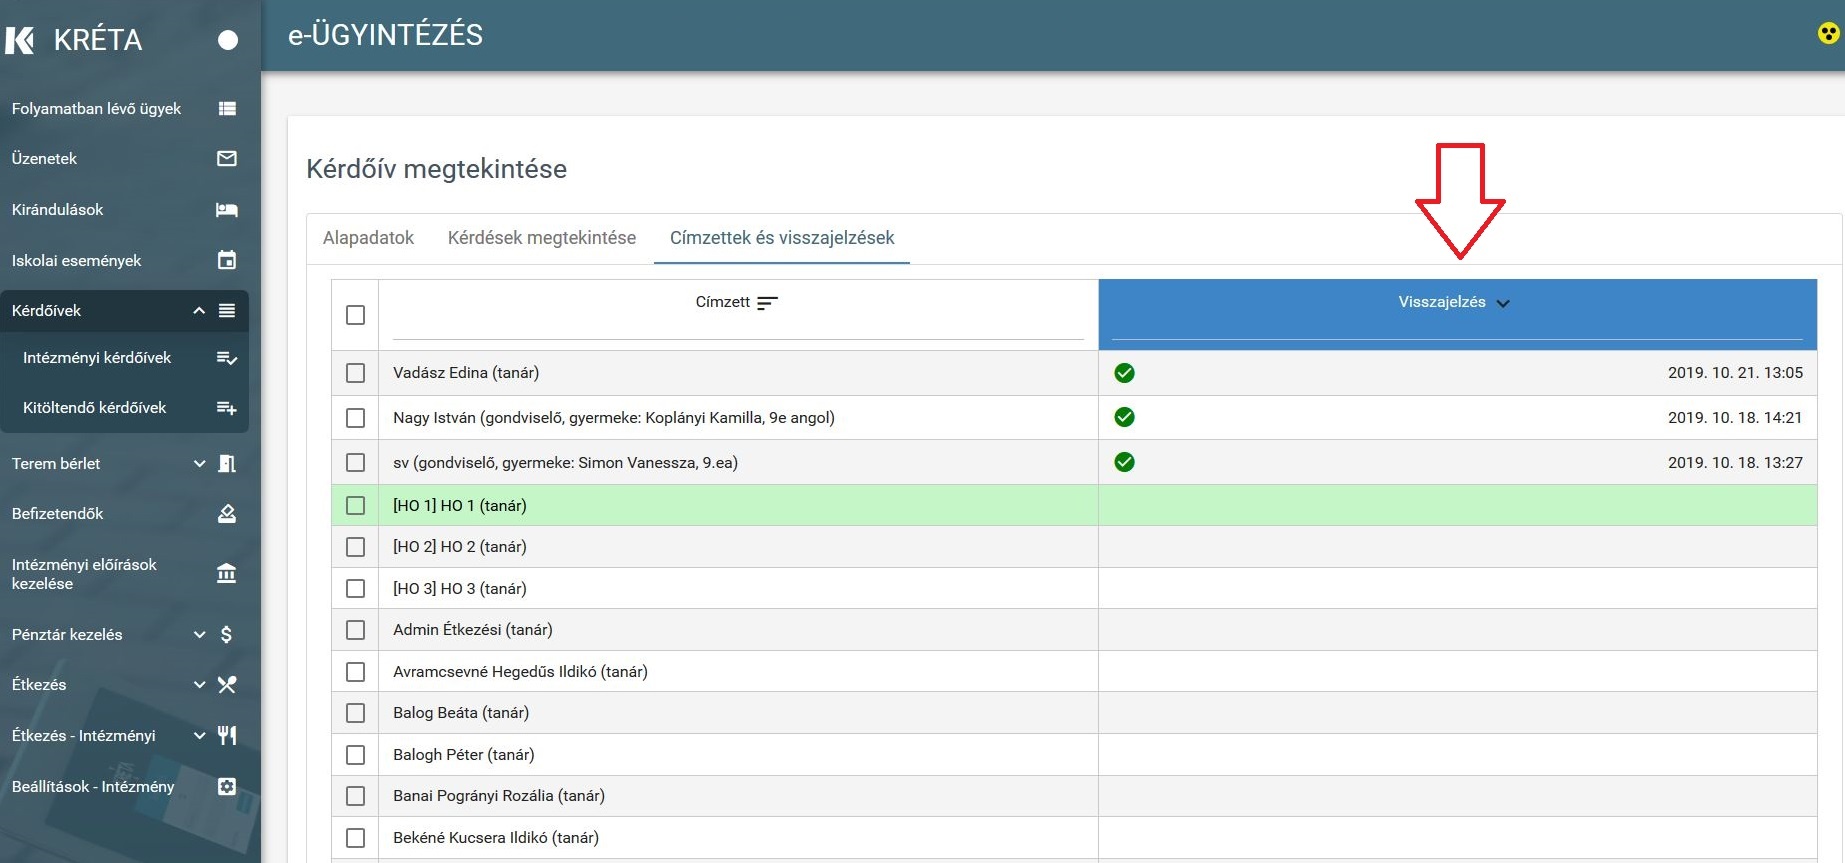This screenshot has width=1845, height=863.
Task: Click the Kitöltendő kérdőívek add-list icon
Action: 227,408
